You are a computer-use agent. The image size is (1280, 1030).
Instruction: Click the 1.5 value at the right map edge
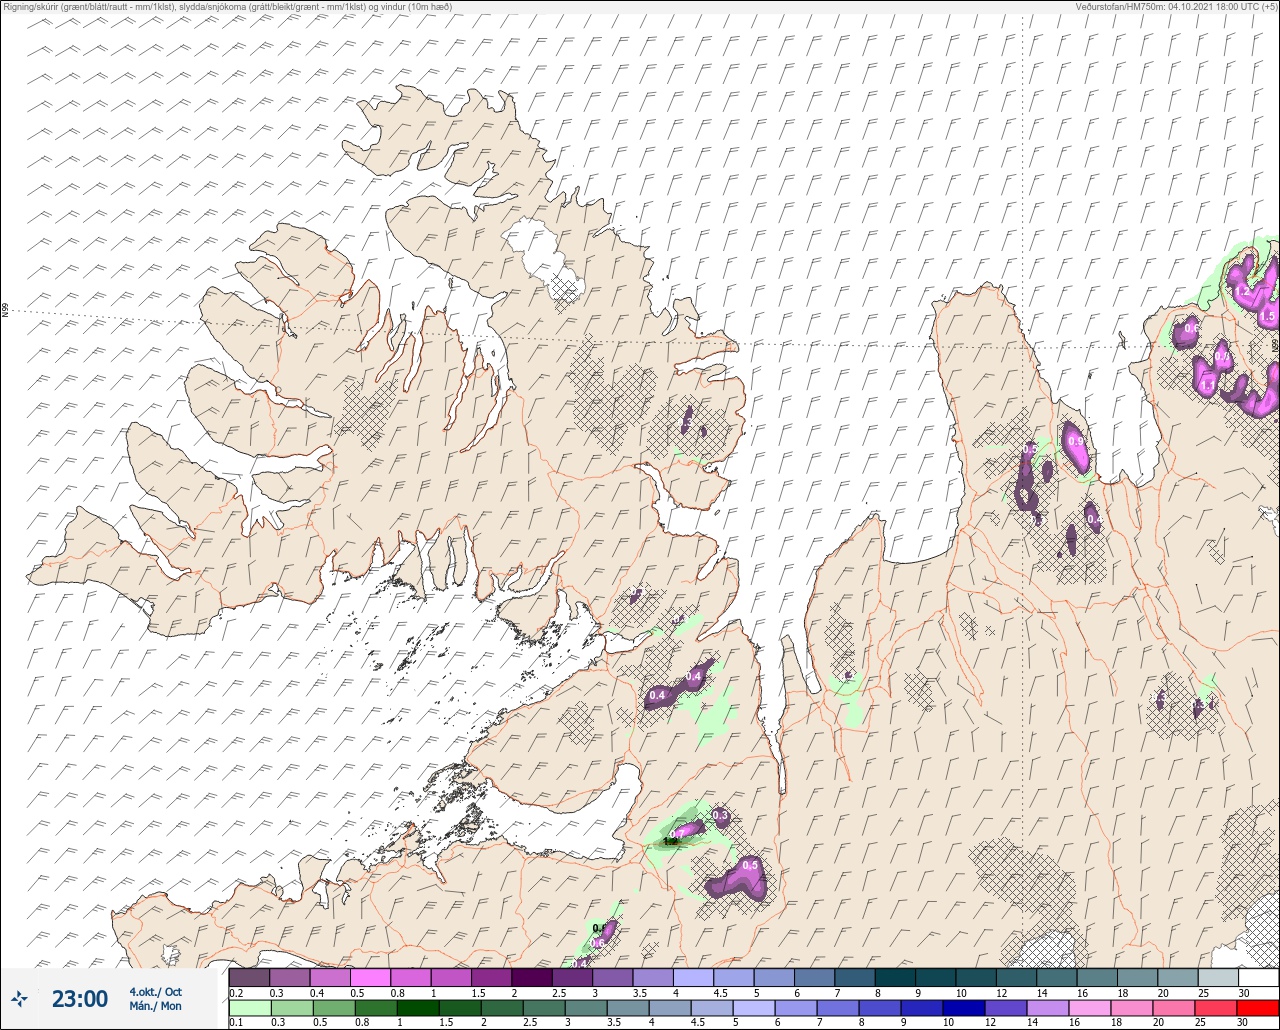click(x=1268, y=316)
